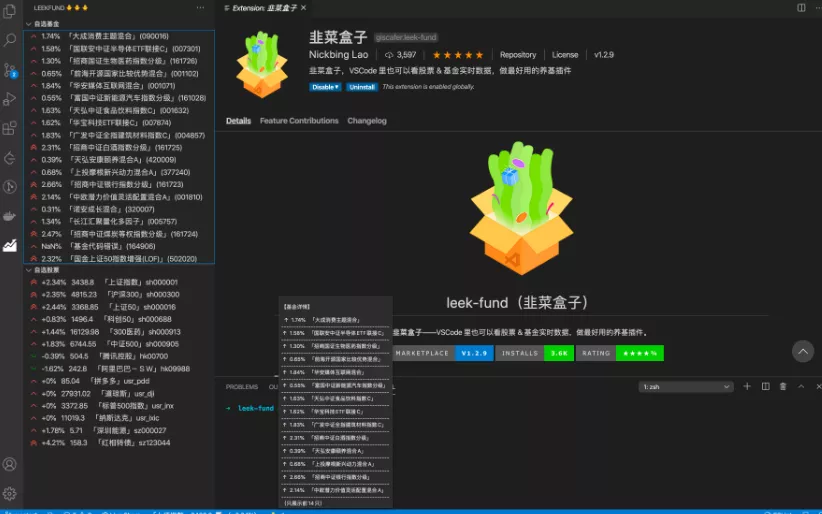Screen dimensions: 822x514
Task: Open the Run and Debug view
Action: point(9,99)
